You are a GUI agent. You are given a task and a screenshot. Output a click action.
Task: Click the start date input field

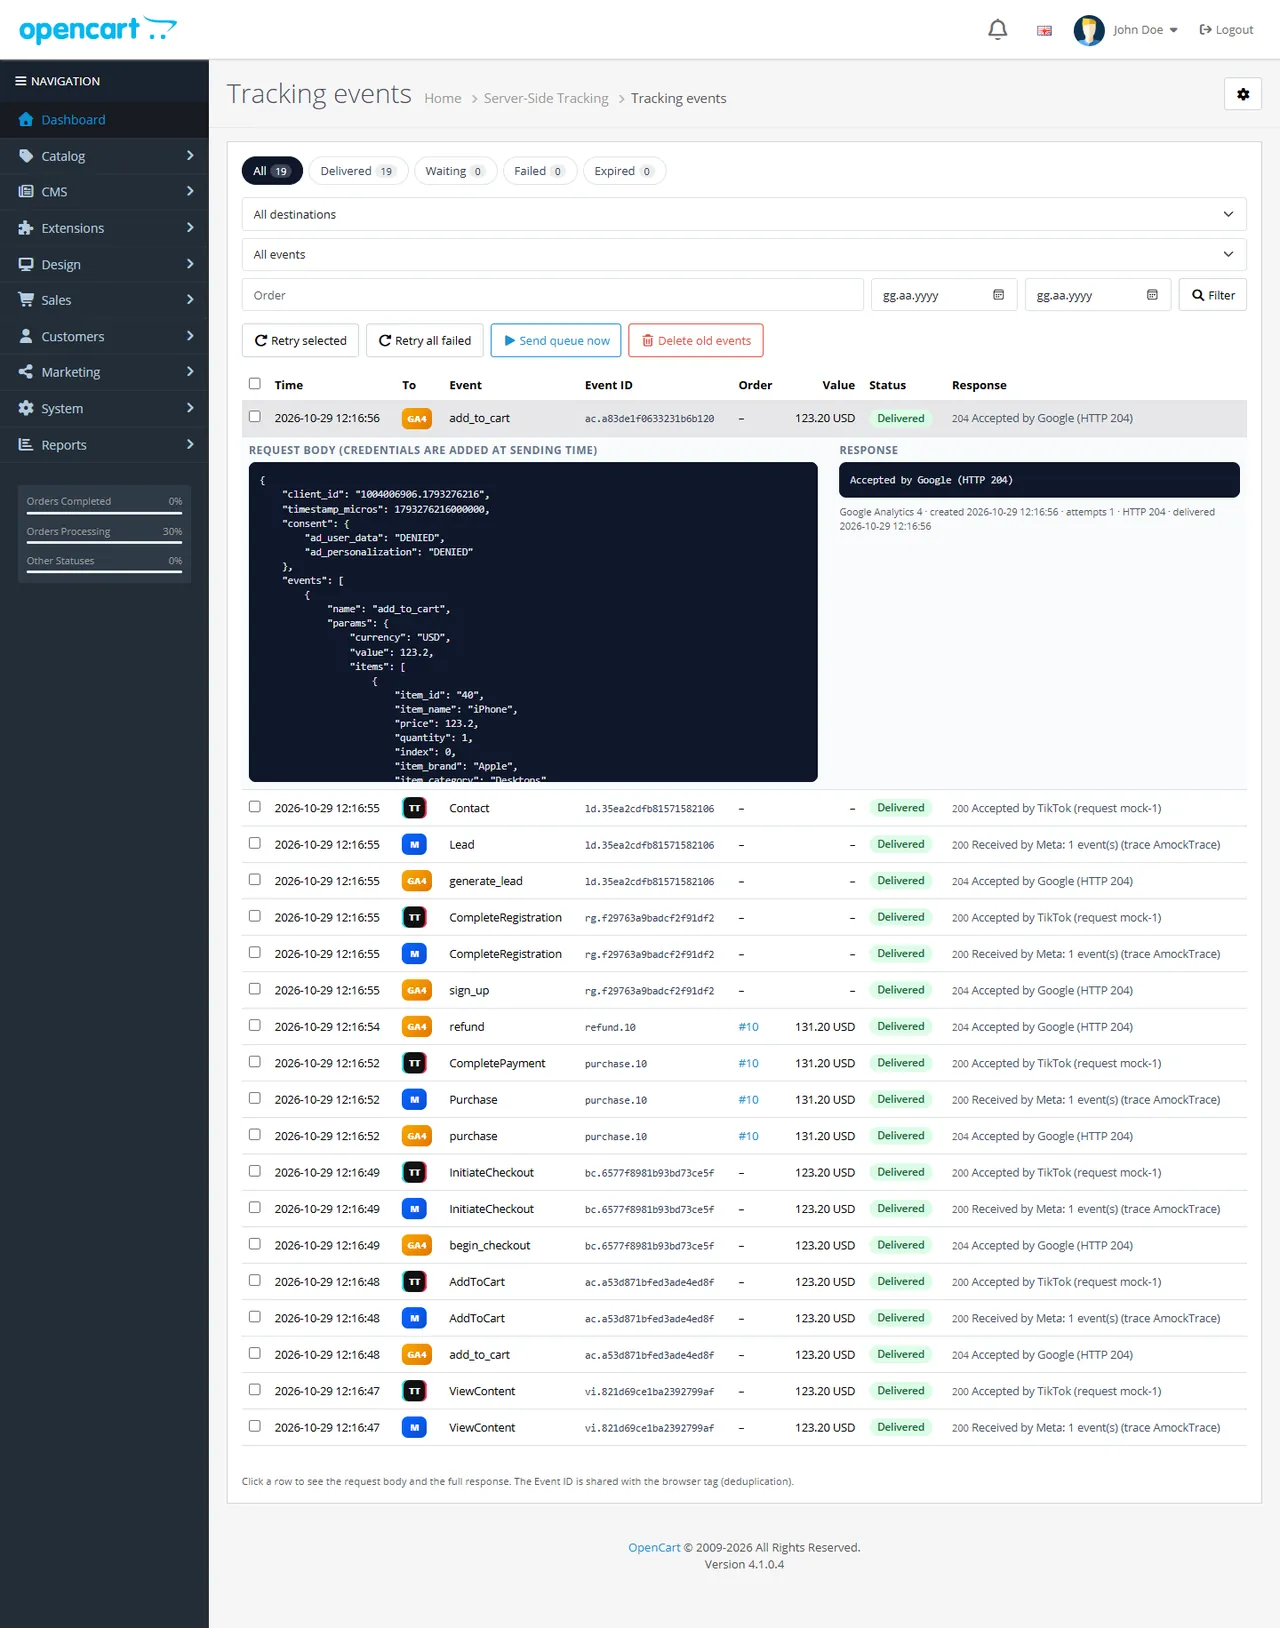click(x=944, y=295)
